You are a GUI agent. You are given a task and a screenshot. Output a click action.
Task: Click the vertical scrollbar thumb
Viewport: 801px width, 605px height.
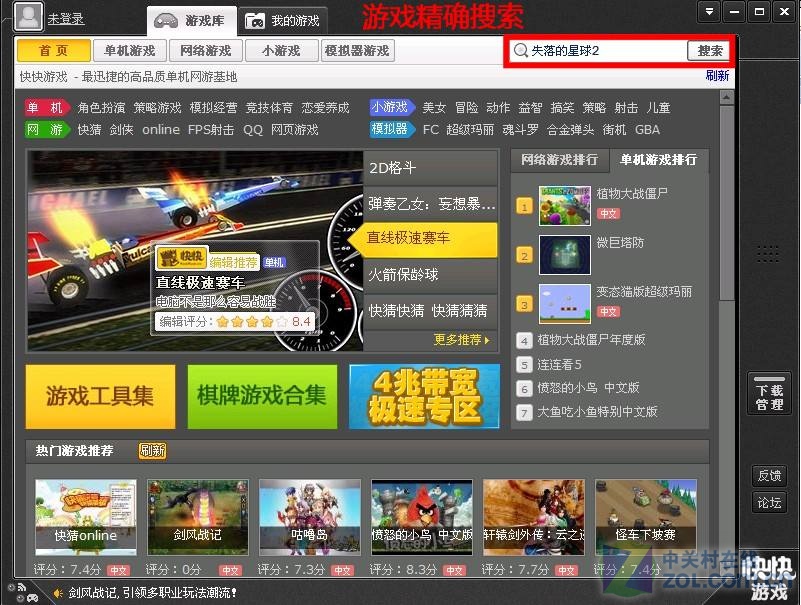[726, 202]
